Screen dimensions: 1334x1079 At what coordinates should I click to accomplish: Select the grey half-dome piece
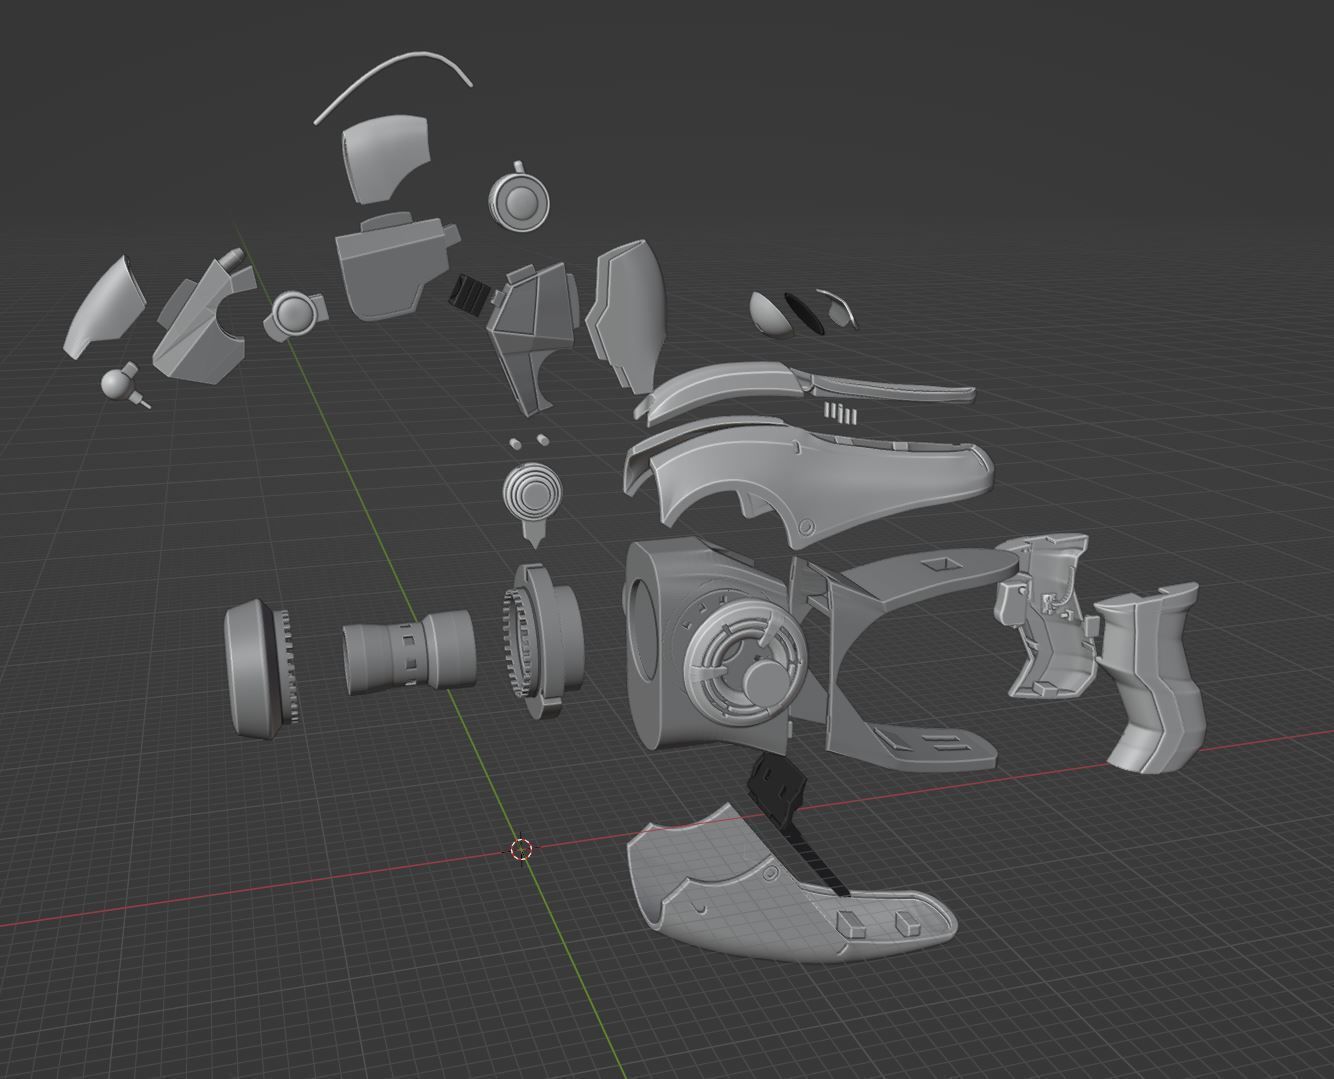pyautogui.click(x=771, y=313)
